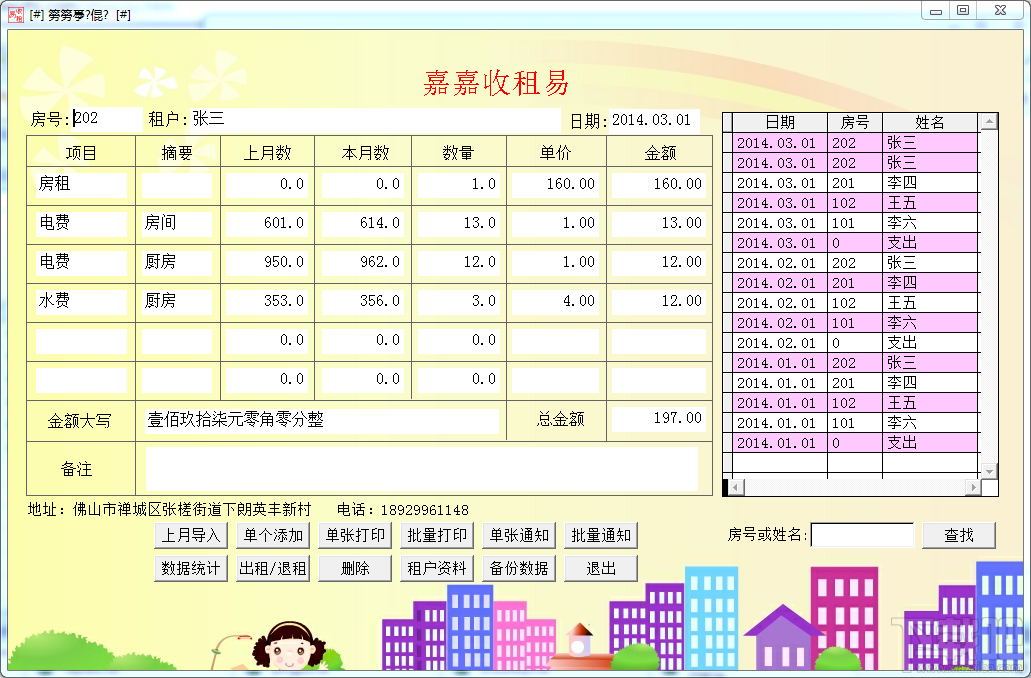Select record 2014.01.01 201 李四
The image size is (1031, 678).
click(x=855, y=383)
